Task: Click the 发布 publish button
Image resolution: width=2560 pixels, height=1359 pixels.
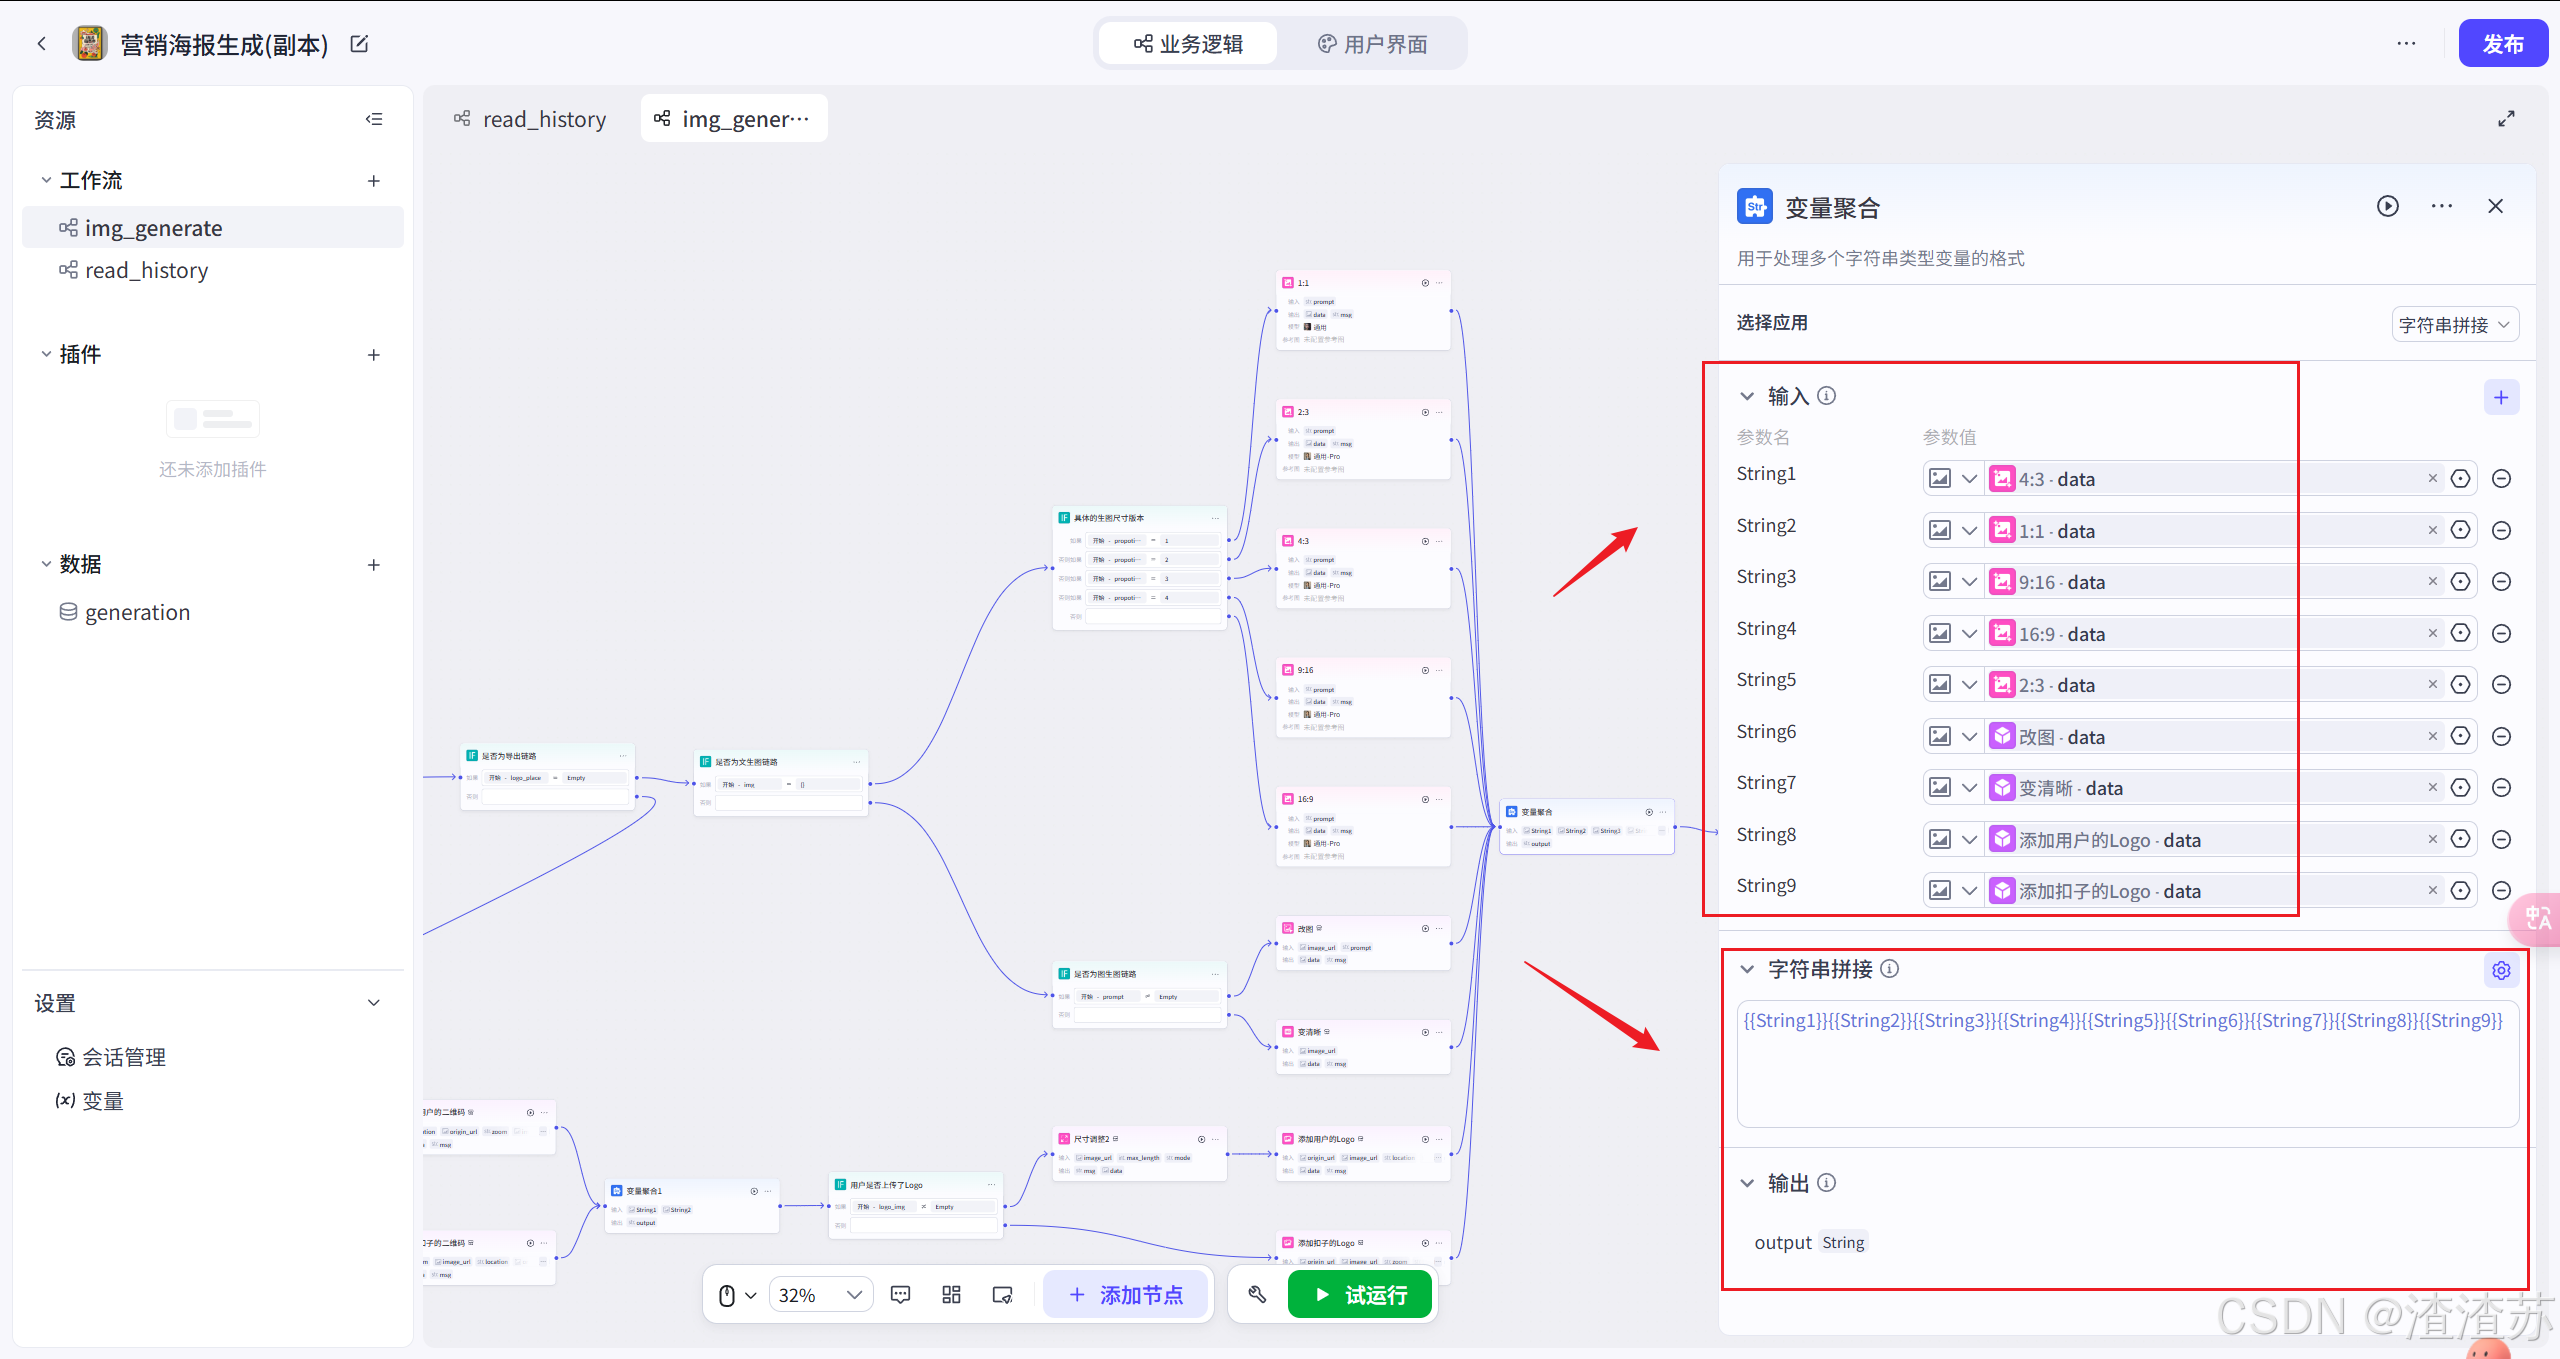Action: click(2502, 44)
